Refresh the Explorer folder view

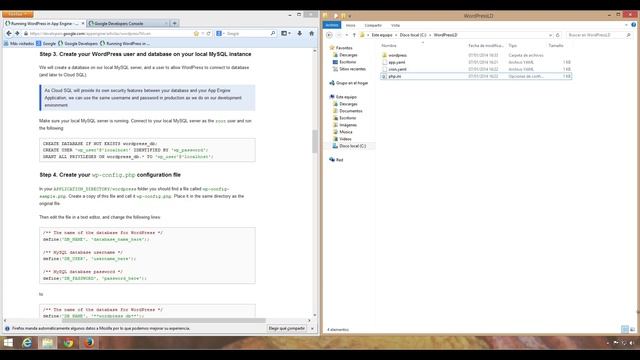558,35
